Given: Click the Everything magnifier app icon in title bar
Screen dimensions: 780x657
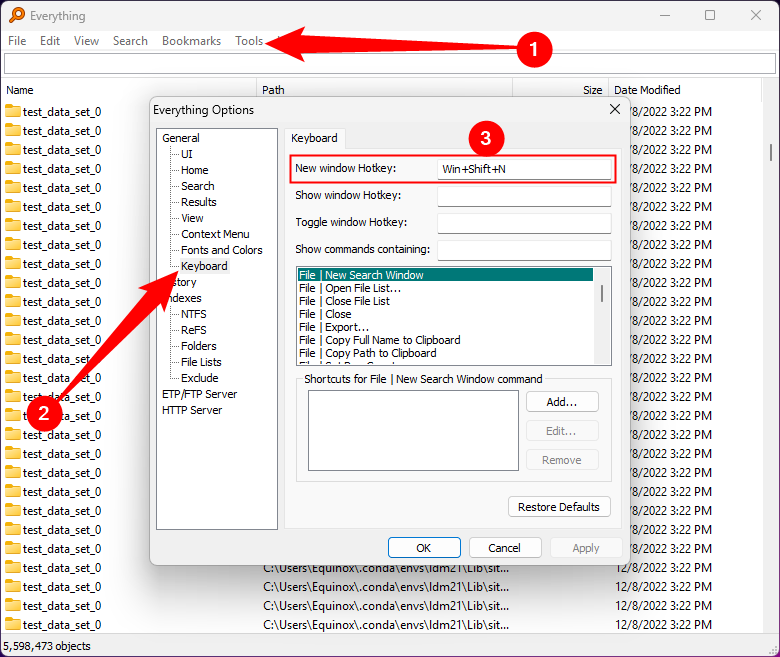Looking at the screenshot, I should (x=15, y=15).
